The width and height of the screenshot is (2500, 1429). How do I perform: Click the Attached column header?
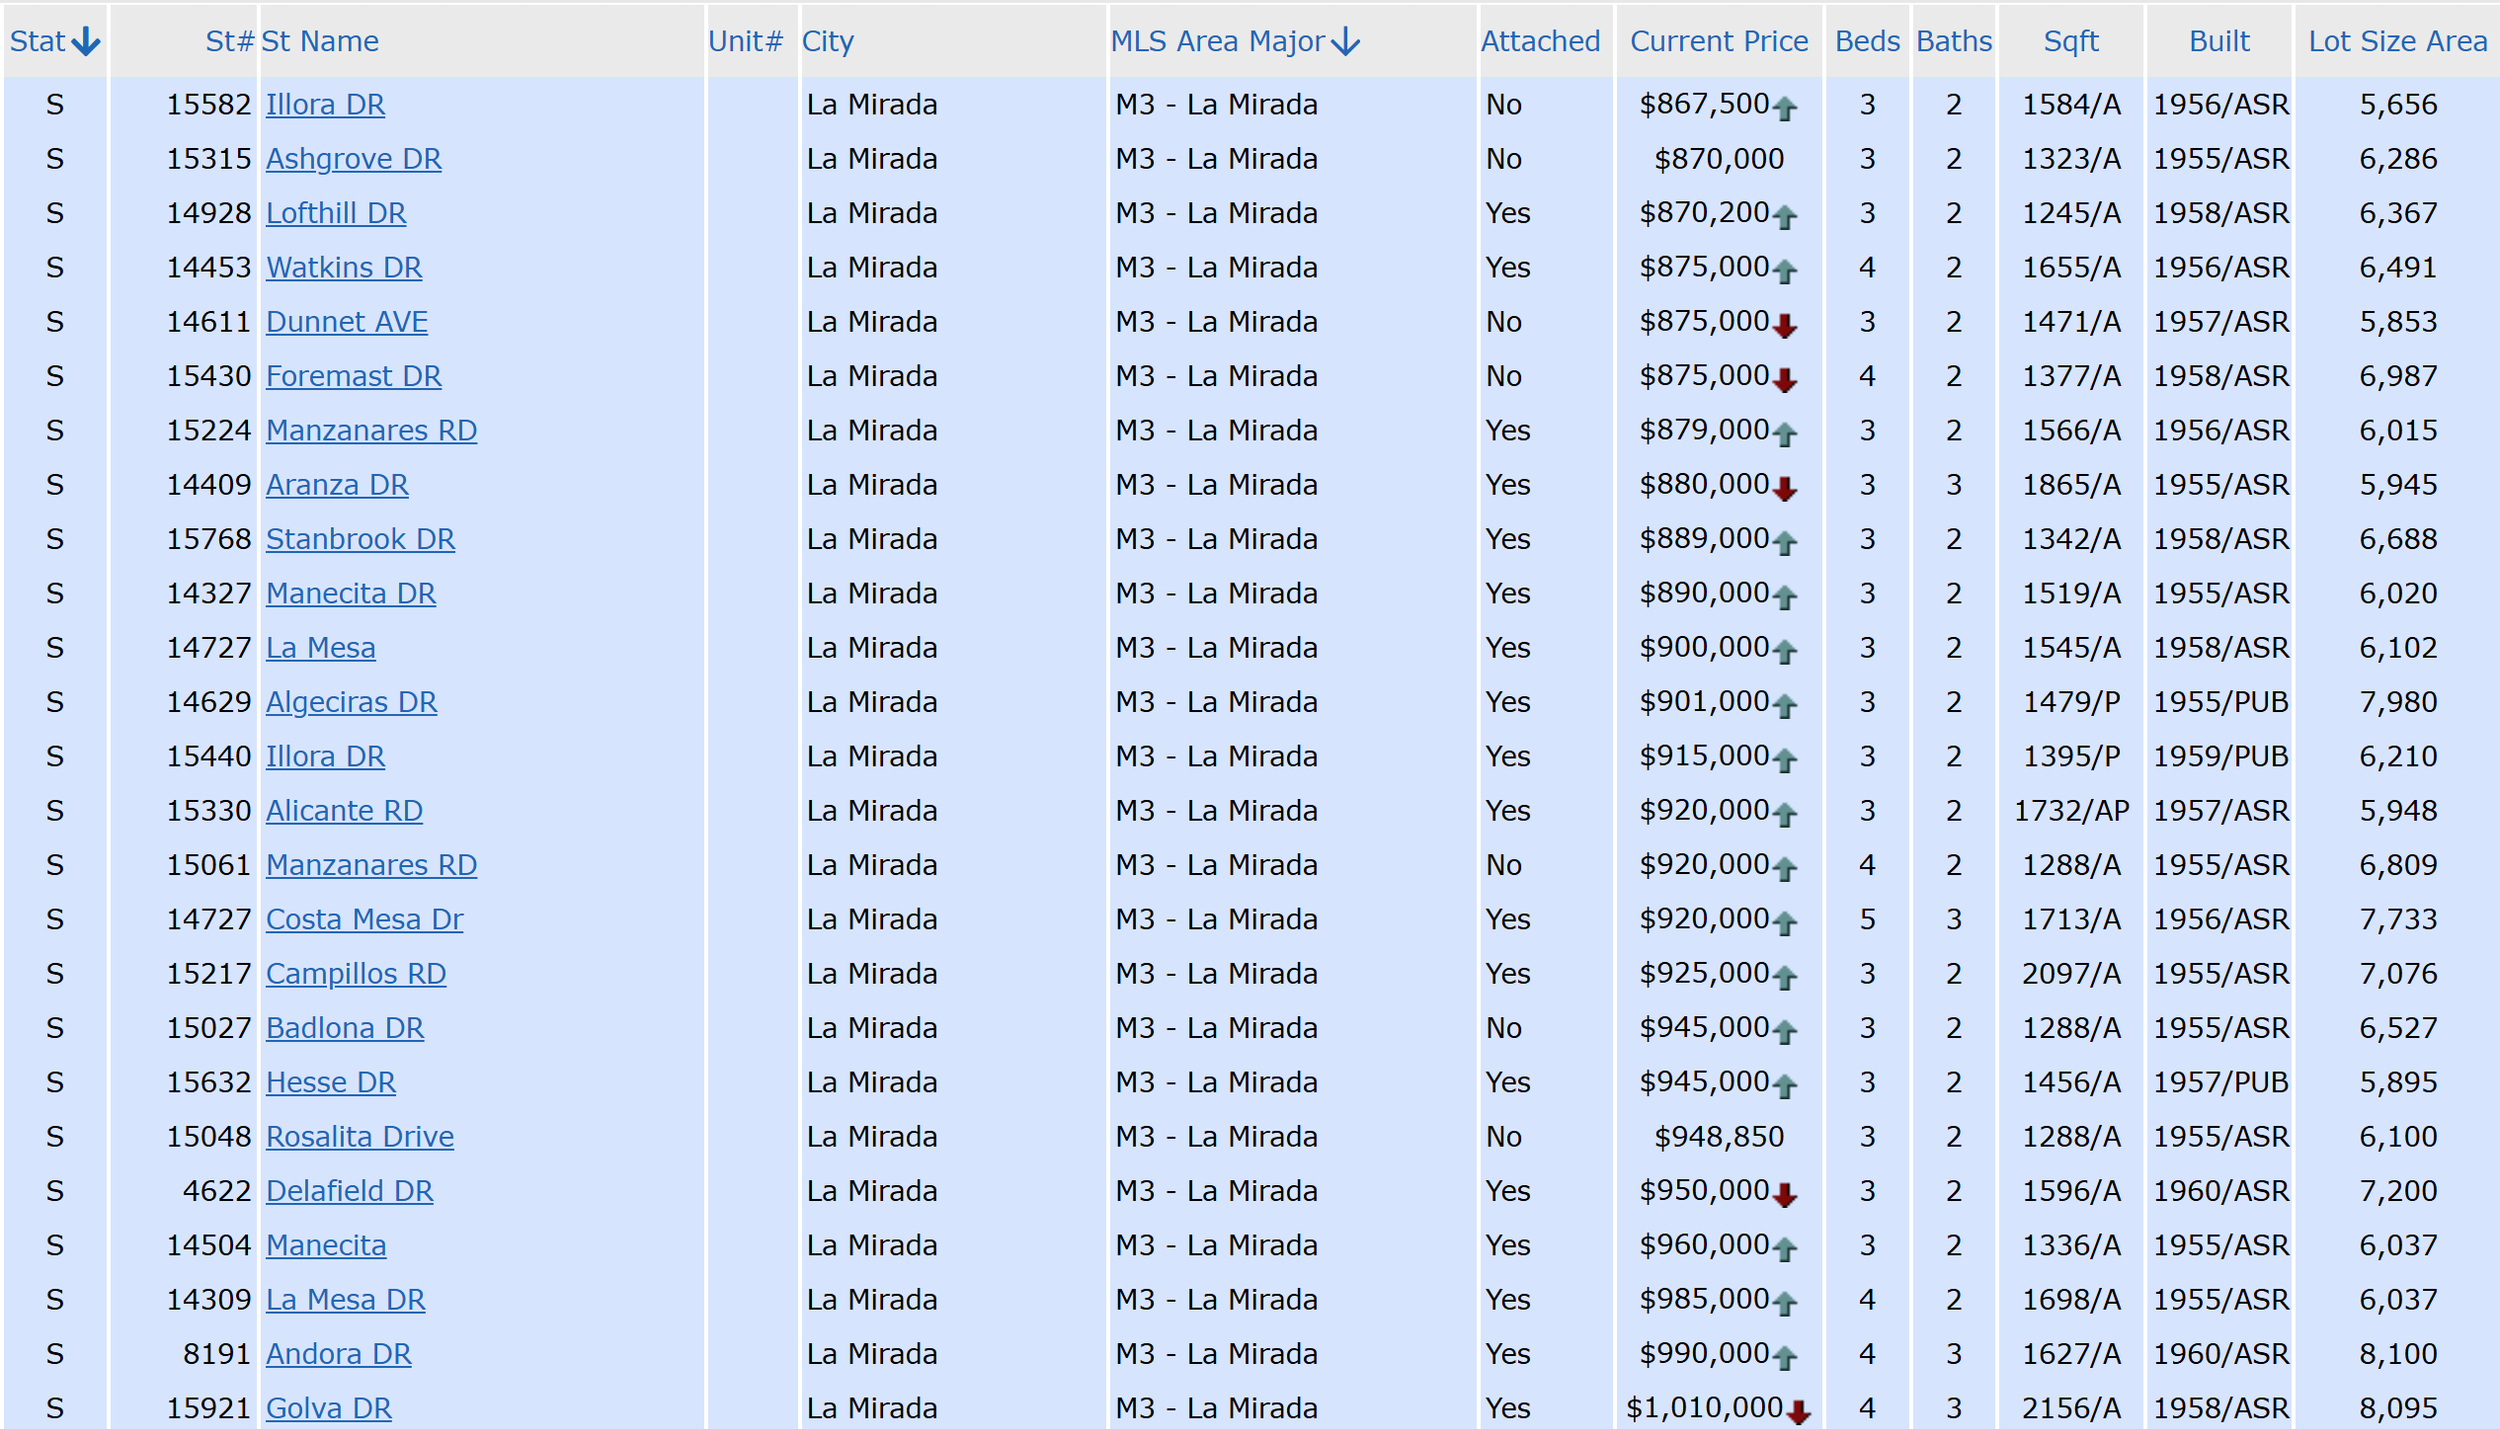point(1540,41)
